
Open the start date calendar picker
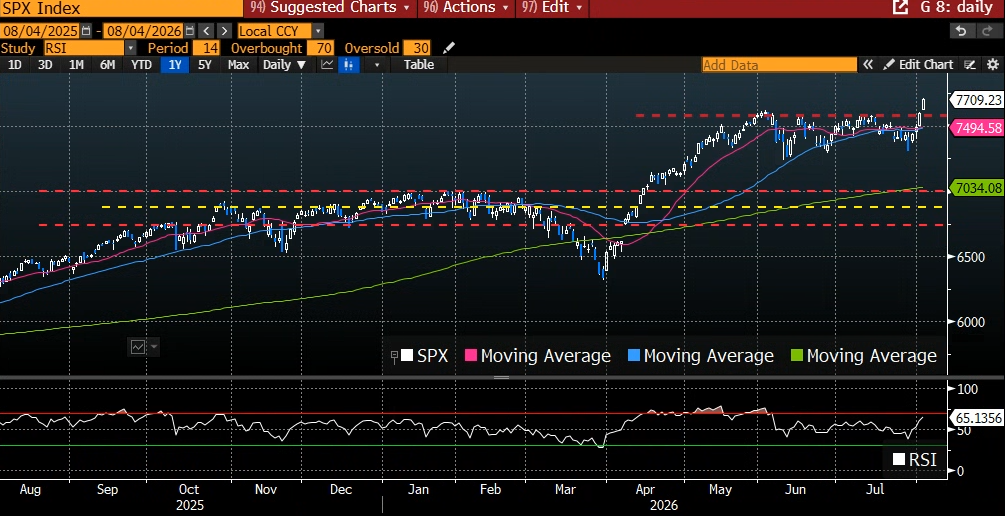tap(86, 31)
